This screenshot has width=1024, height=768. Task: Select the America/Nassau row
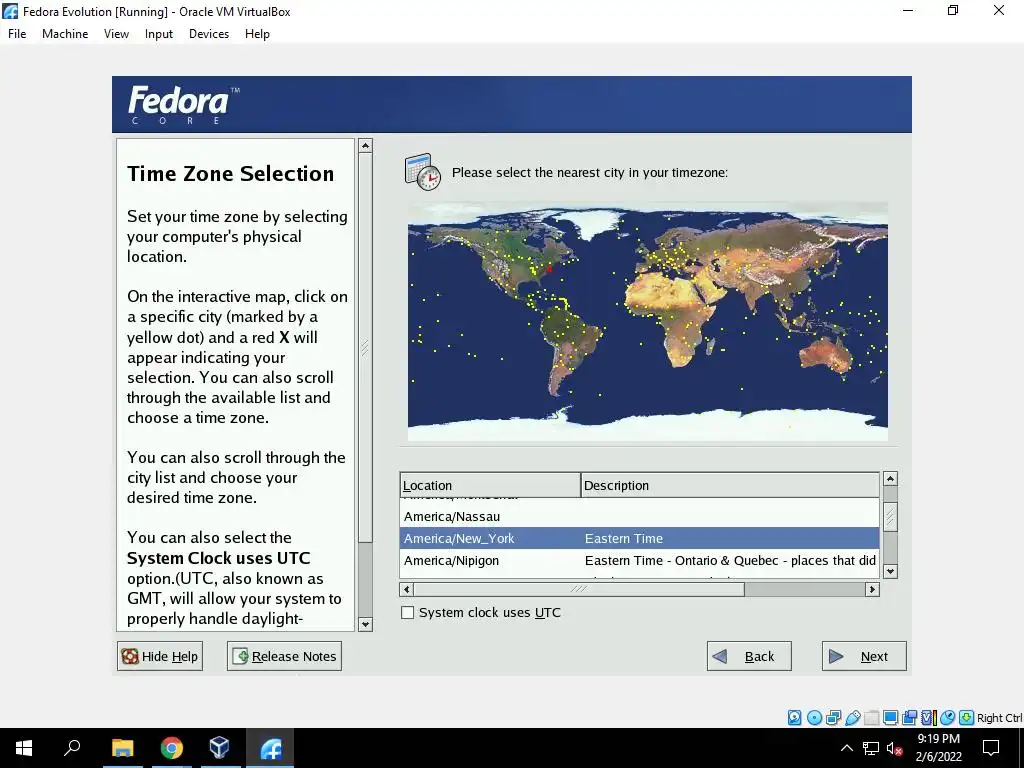pos(639,517)
